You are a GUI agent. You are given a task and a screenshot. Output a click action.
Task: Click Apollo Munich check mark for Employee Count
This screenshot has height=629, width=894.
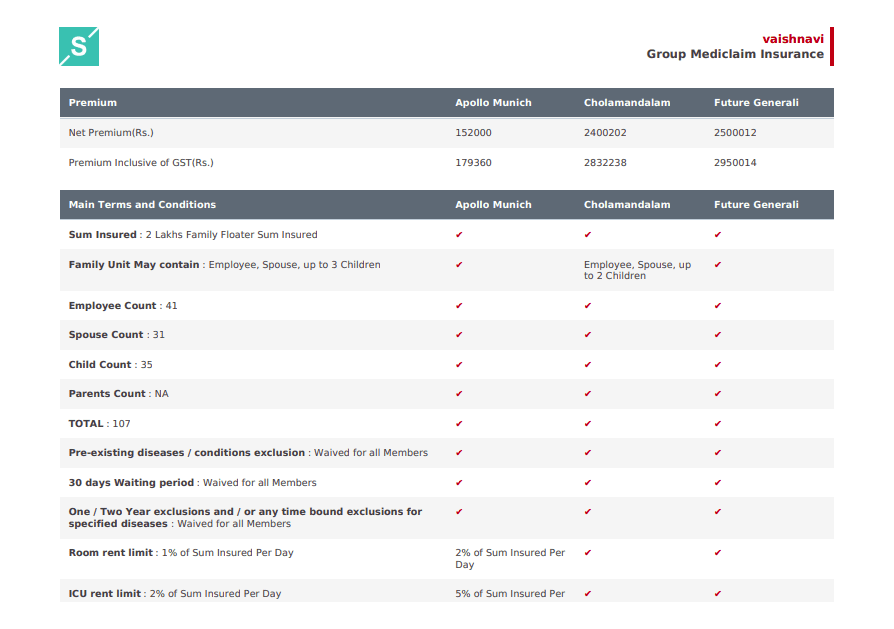[459, 306]
